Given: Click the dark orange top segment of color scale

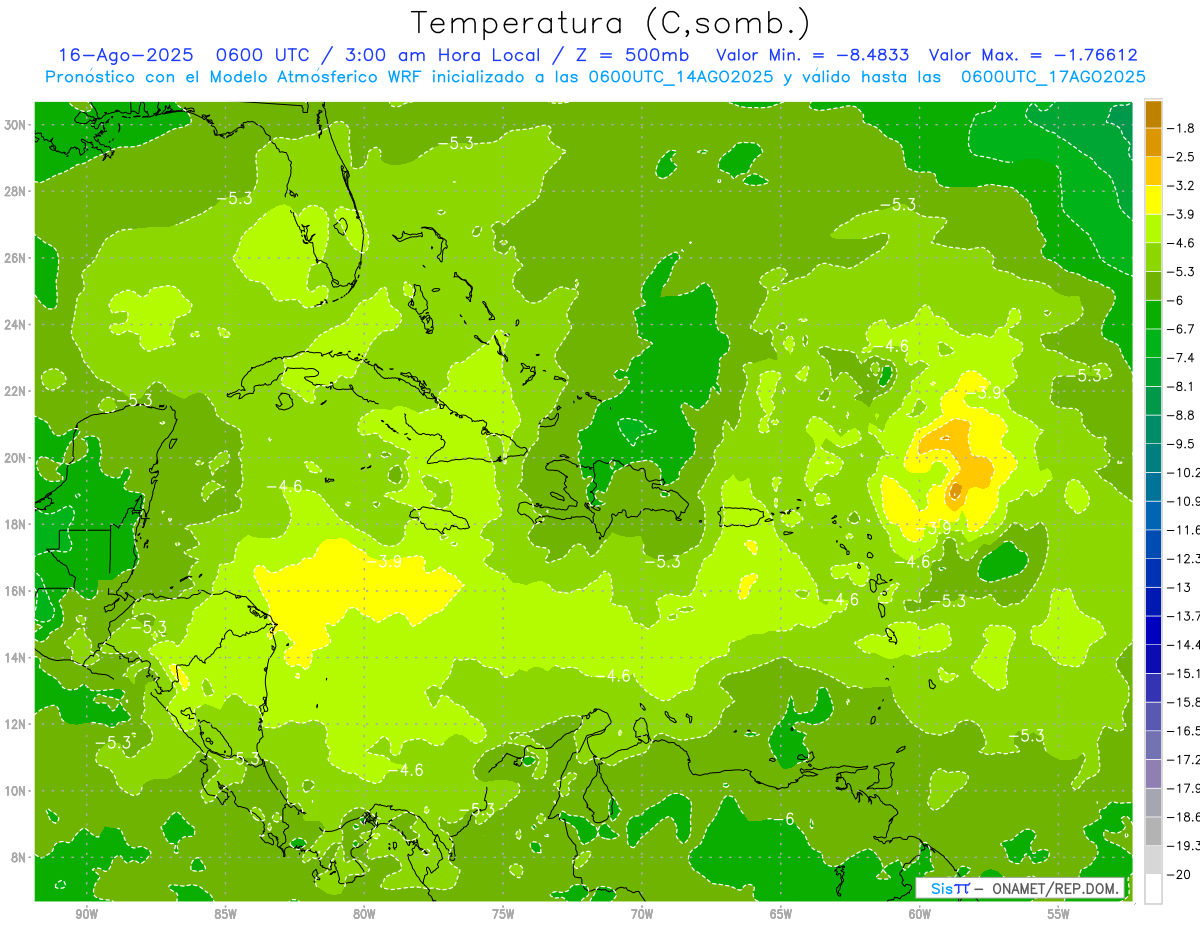Looking at the screenshot, I should [x=1153, y=113].
